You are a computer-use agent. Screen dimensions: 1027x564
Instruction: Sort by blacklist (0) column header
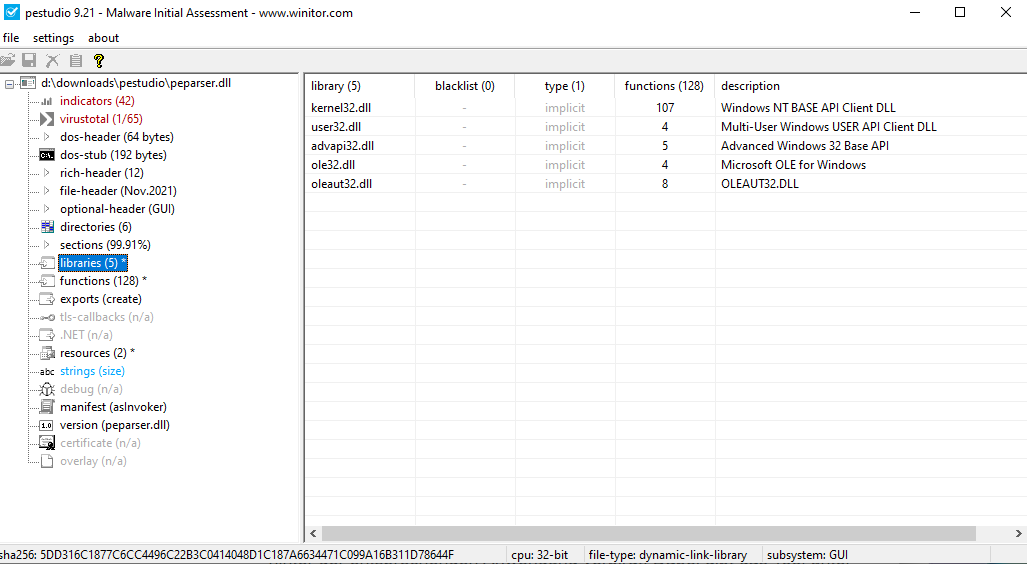465,86
